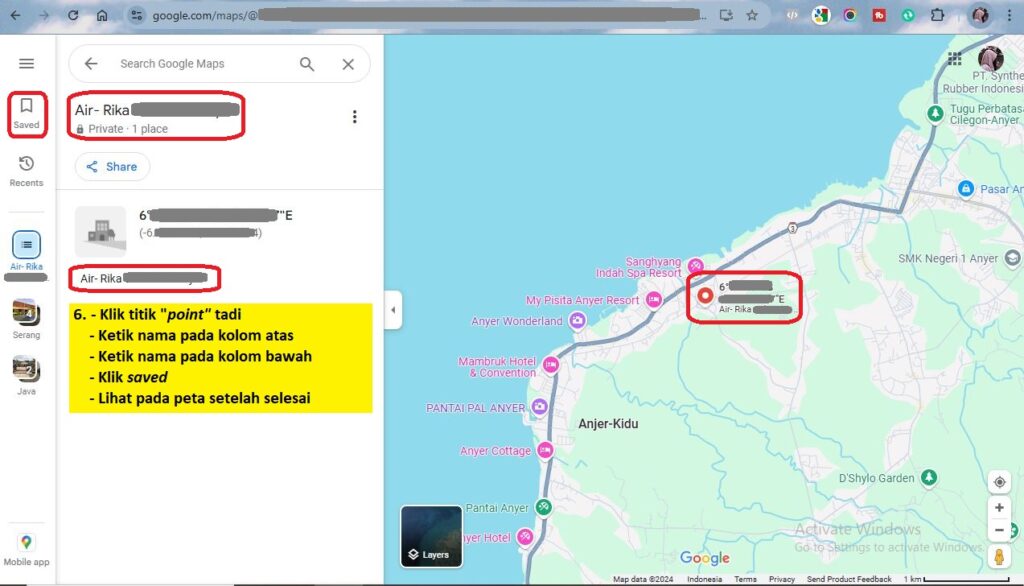This screenshot has height=586, width=1024.
Task: Bookmark this page with the star icon
Action: (752, 15)
